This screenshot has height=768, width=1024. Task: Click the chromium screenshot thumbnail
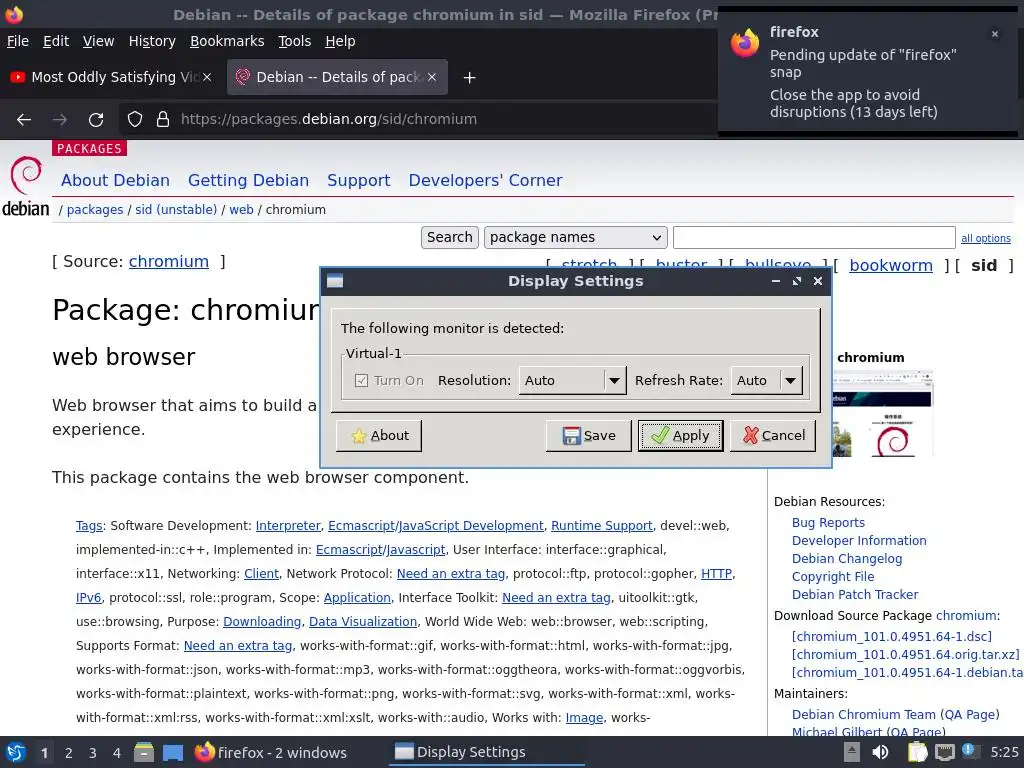(x=883, y=413)
